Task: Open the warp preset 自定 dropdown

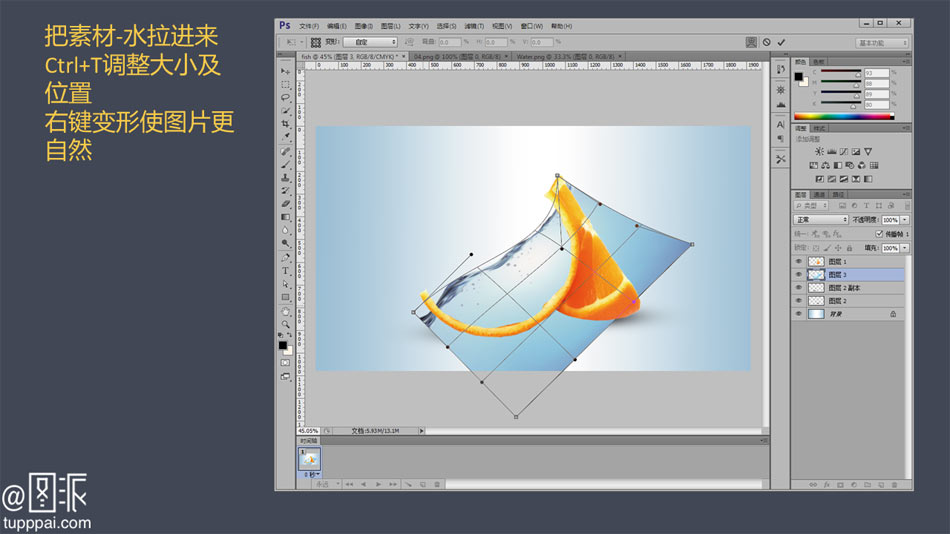Action: [x=370, y=42]
